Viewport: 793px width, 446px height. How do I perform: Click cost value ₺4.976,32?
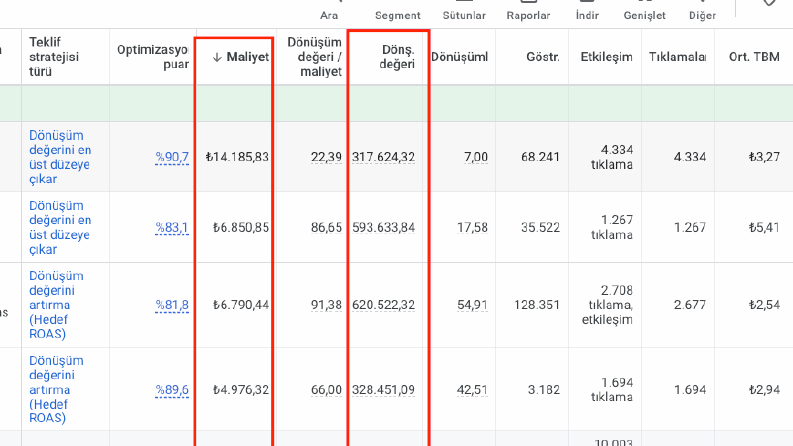241,390
